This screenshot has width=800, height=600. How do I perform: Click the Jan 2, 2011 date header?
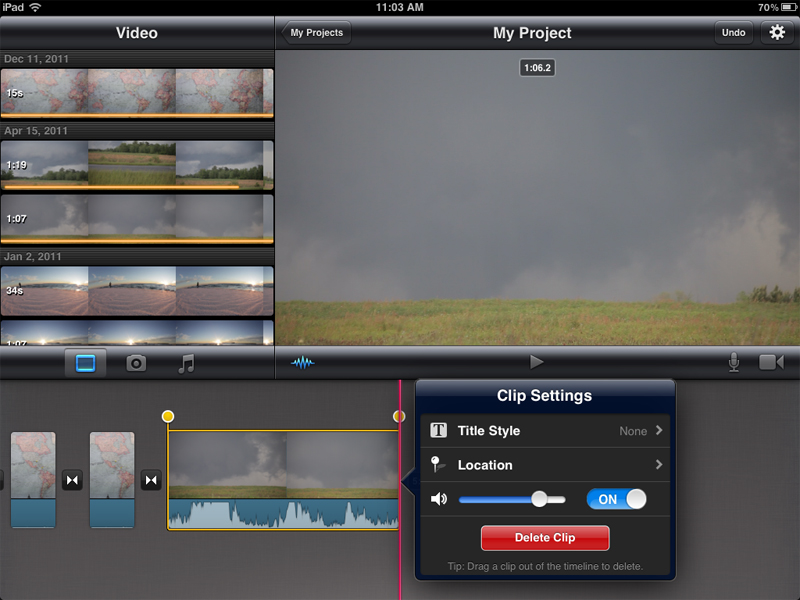click(33, 257)
